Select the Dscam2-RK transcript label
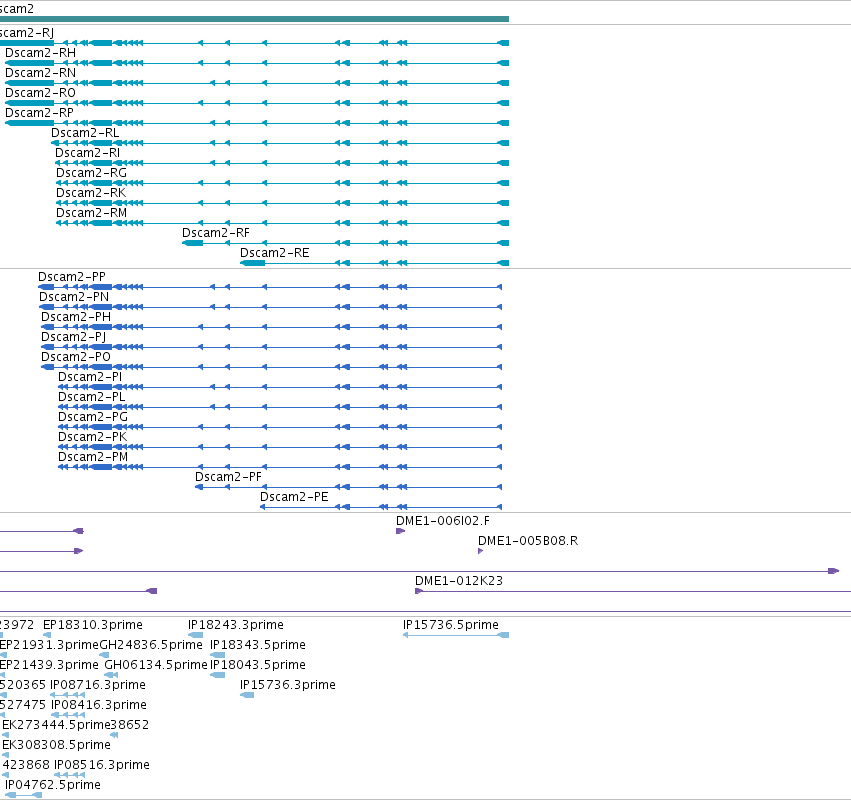The width and height of the screenshot is (851, 800). pos(91,193)
